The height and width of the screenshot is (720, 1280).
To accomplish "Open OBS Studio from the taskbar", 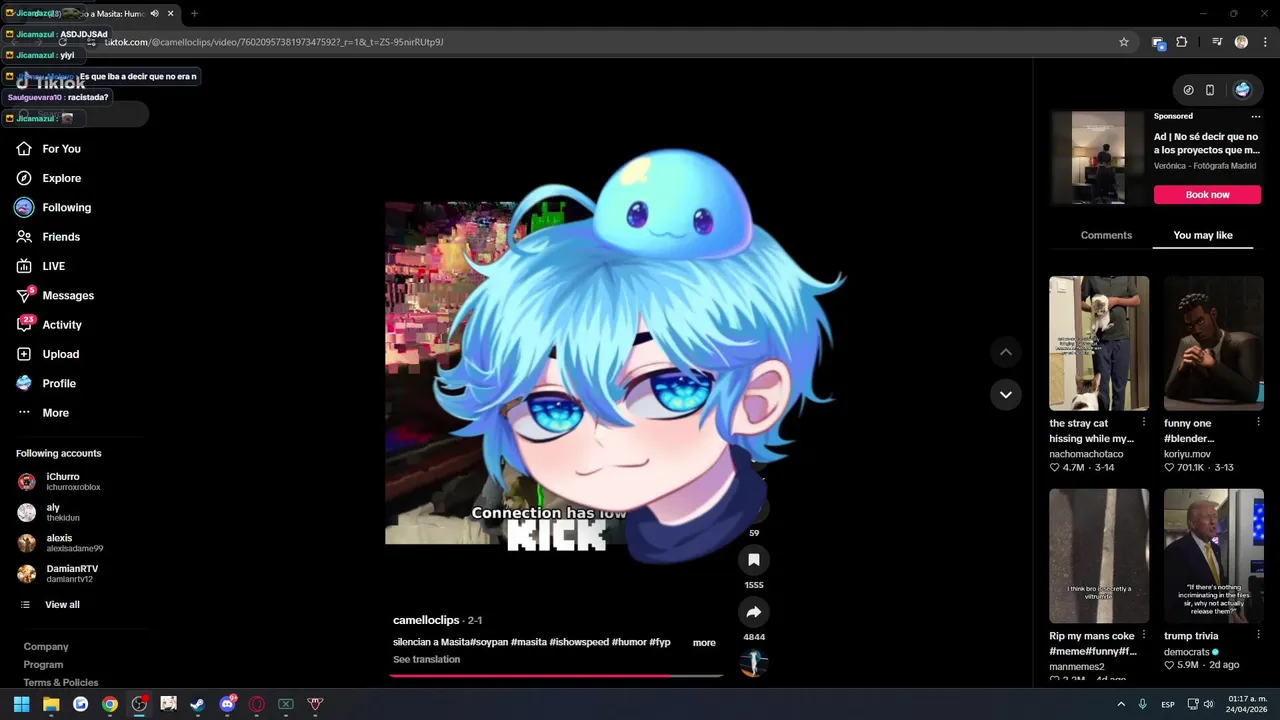I will (139, 704).
